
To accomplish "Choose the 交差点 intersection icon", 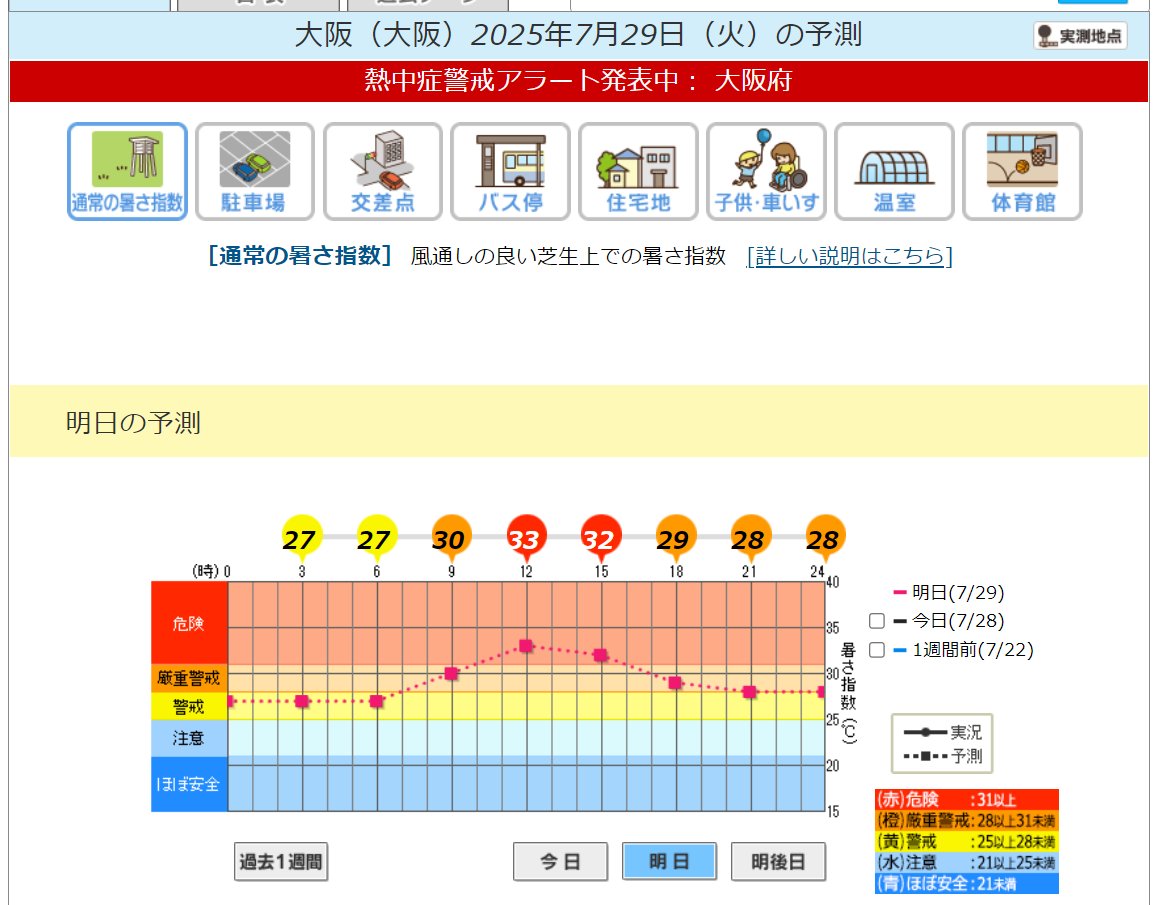I will click(382, 171).
